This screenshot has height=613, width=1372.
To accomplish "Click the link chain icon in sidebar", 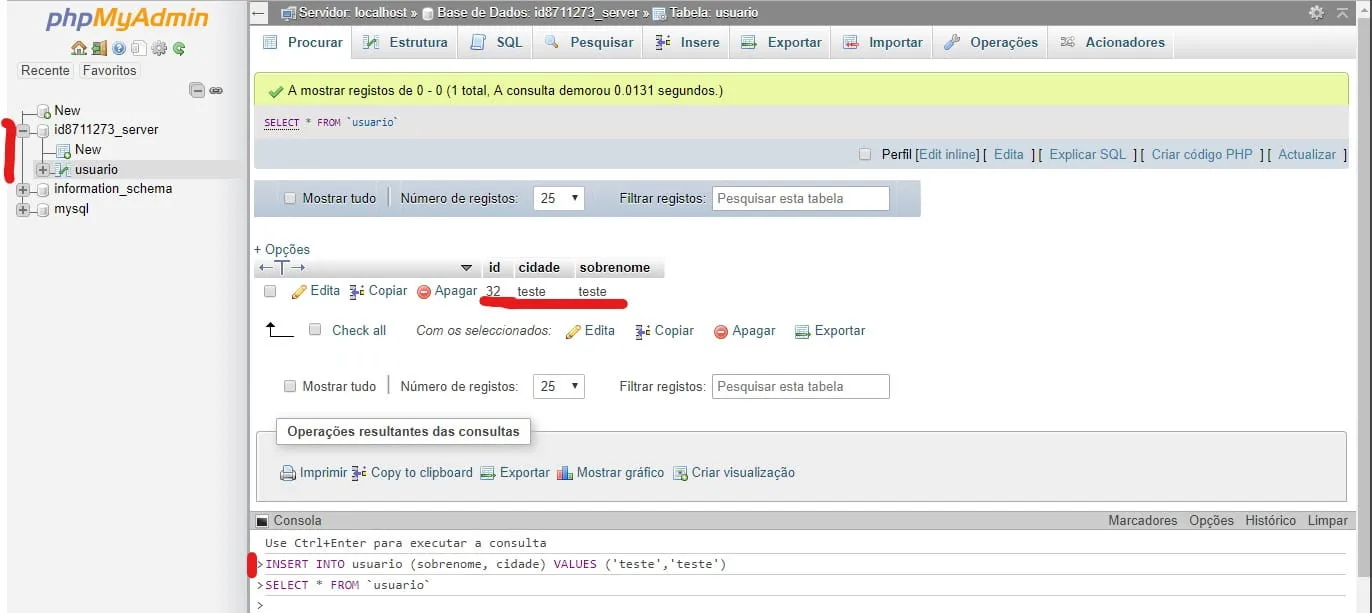I will click(x=216, y=90).
